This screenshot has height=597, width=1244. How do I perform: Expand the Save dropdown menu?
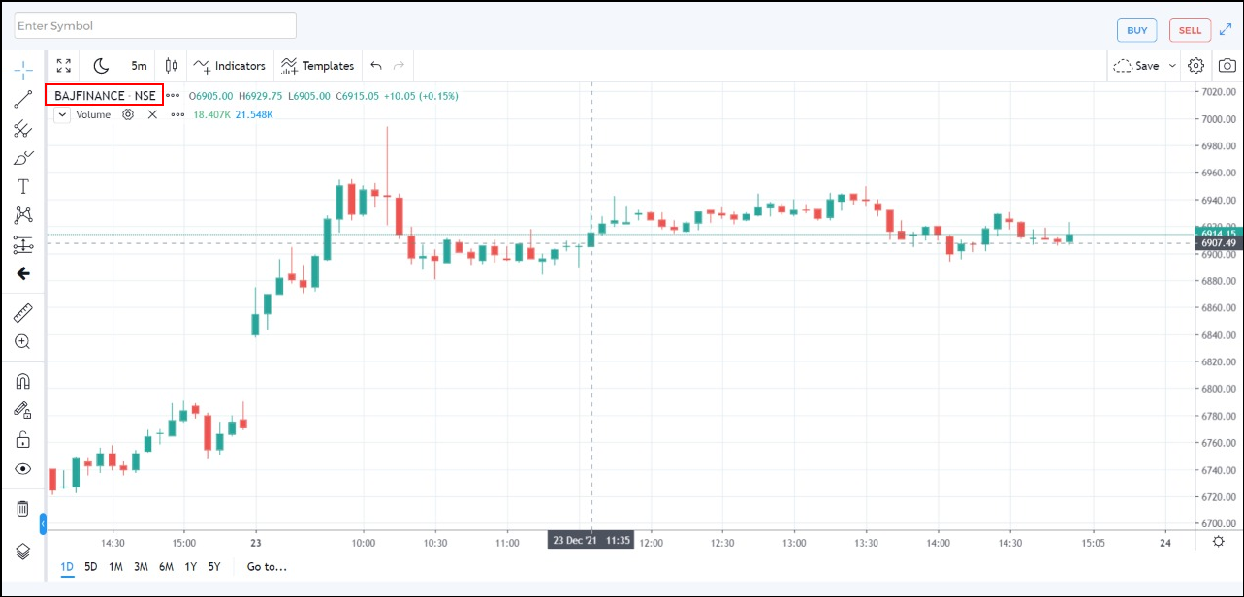tap(1173, 66)
